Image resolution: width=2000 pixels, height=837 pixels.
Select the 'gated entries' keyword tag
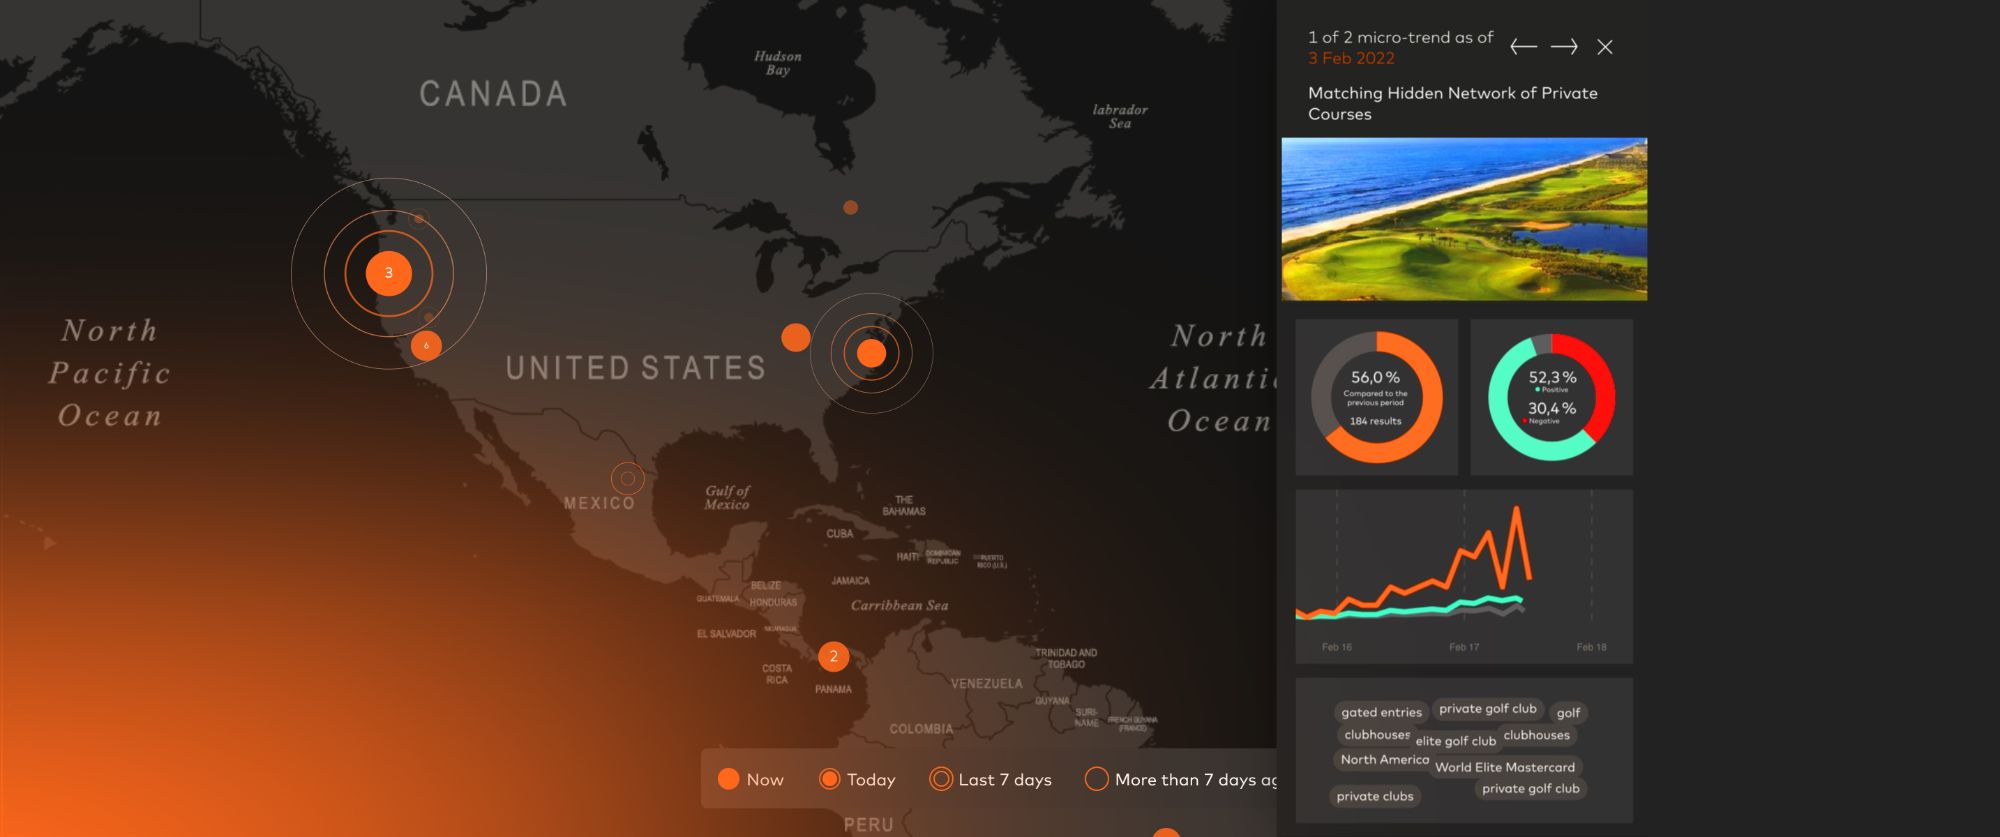pos(1381,713)
